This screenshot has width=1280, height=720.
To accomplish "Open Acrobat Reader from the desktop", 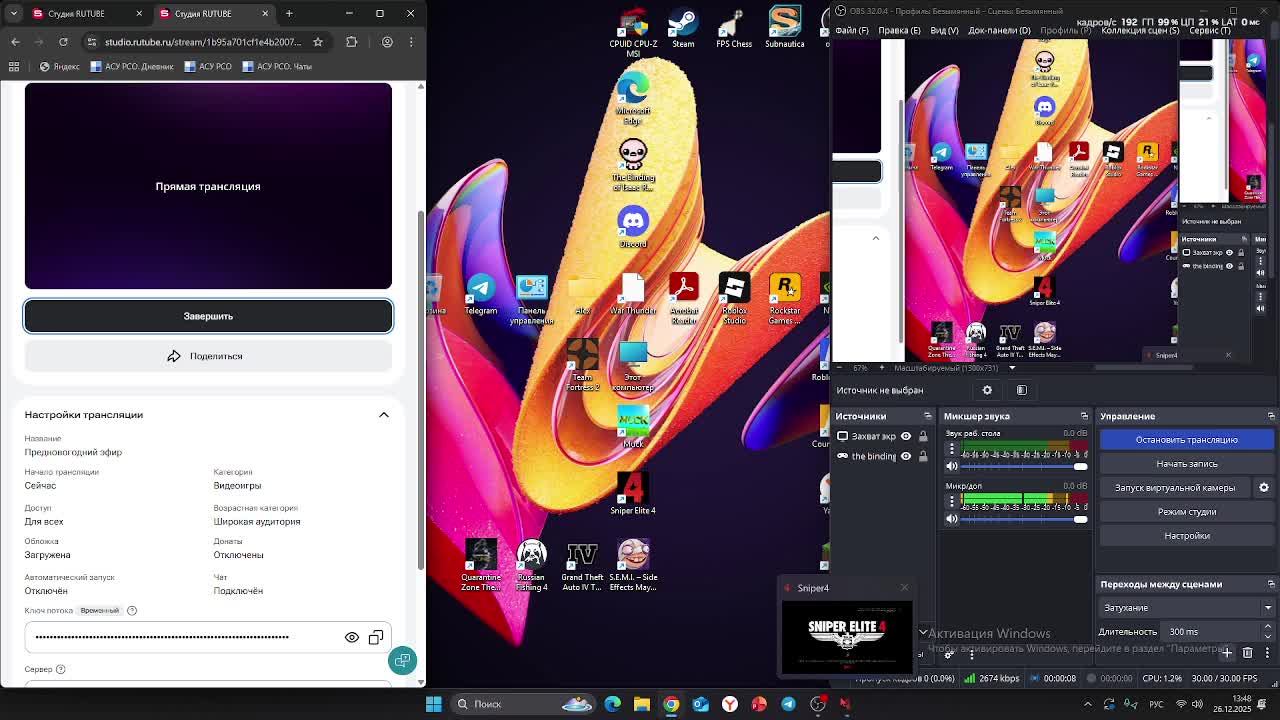I will (x=684, y=298).
